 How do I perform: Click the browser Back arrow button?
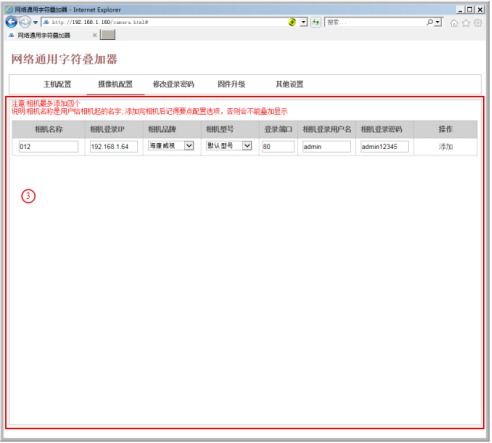tap(11, 22)
